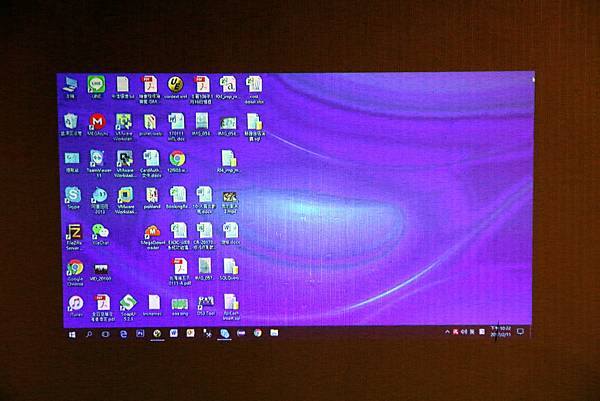
Task: Show hidden system tray icons
Action: coord(447,332)
